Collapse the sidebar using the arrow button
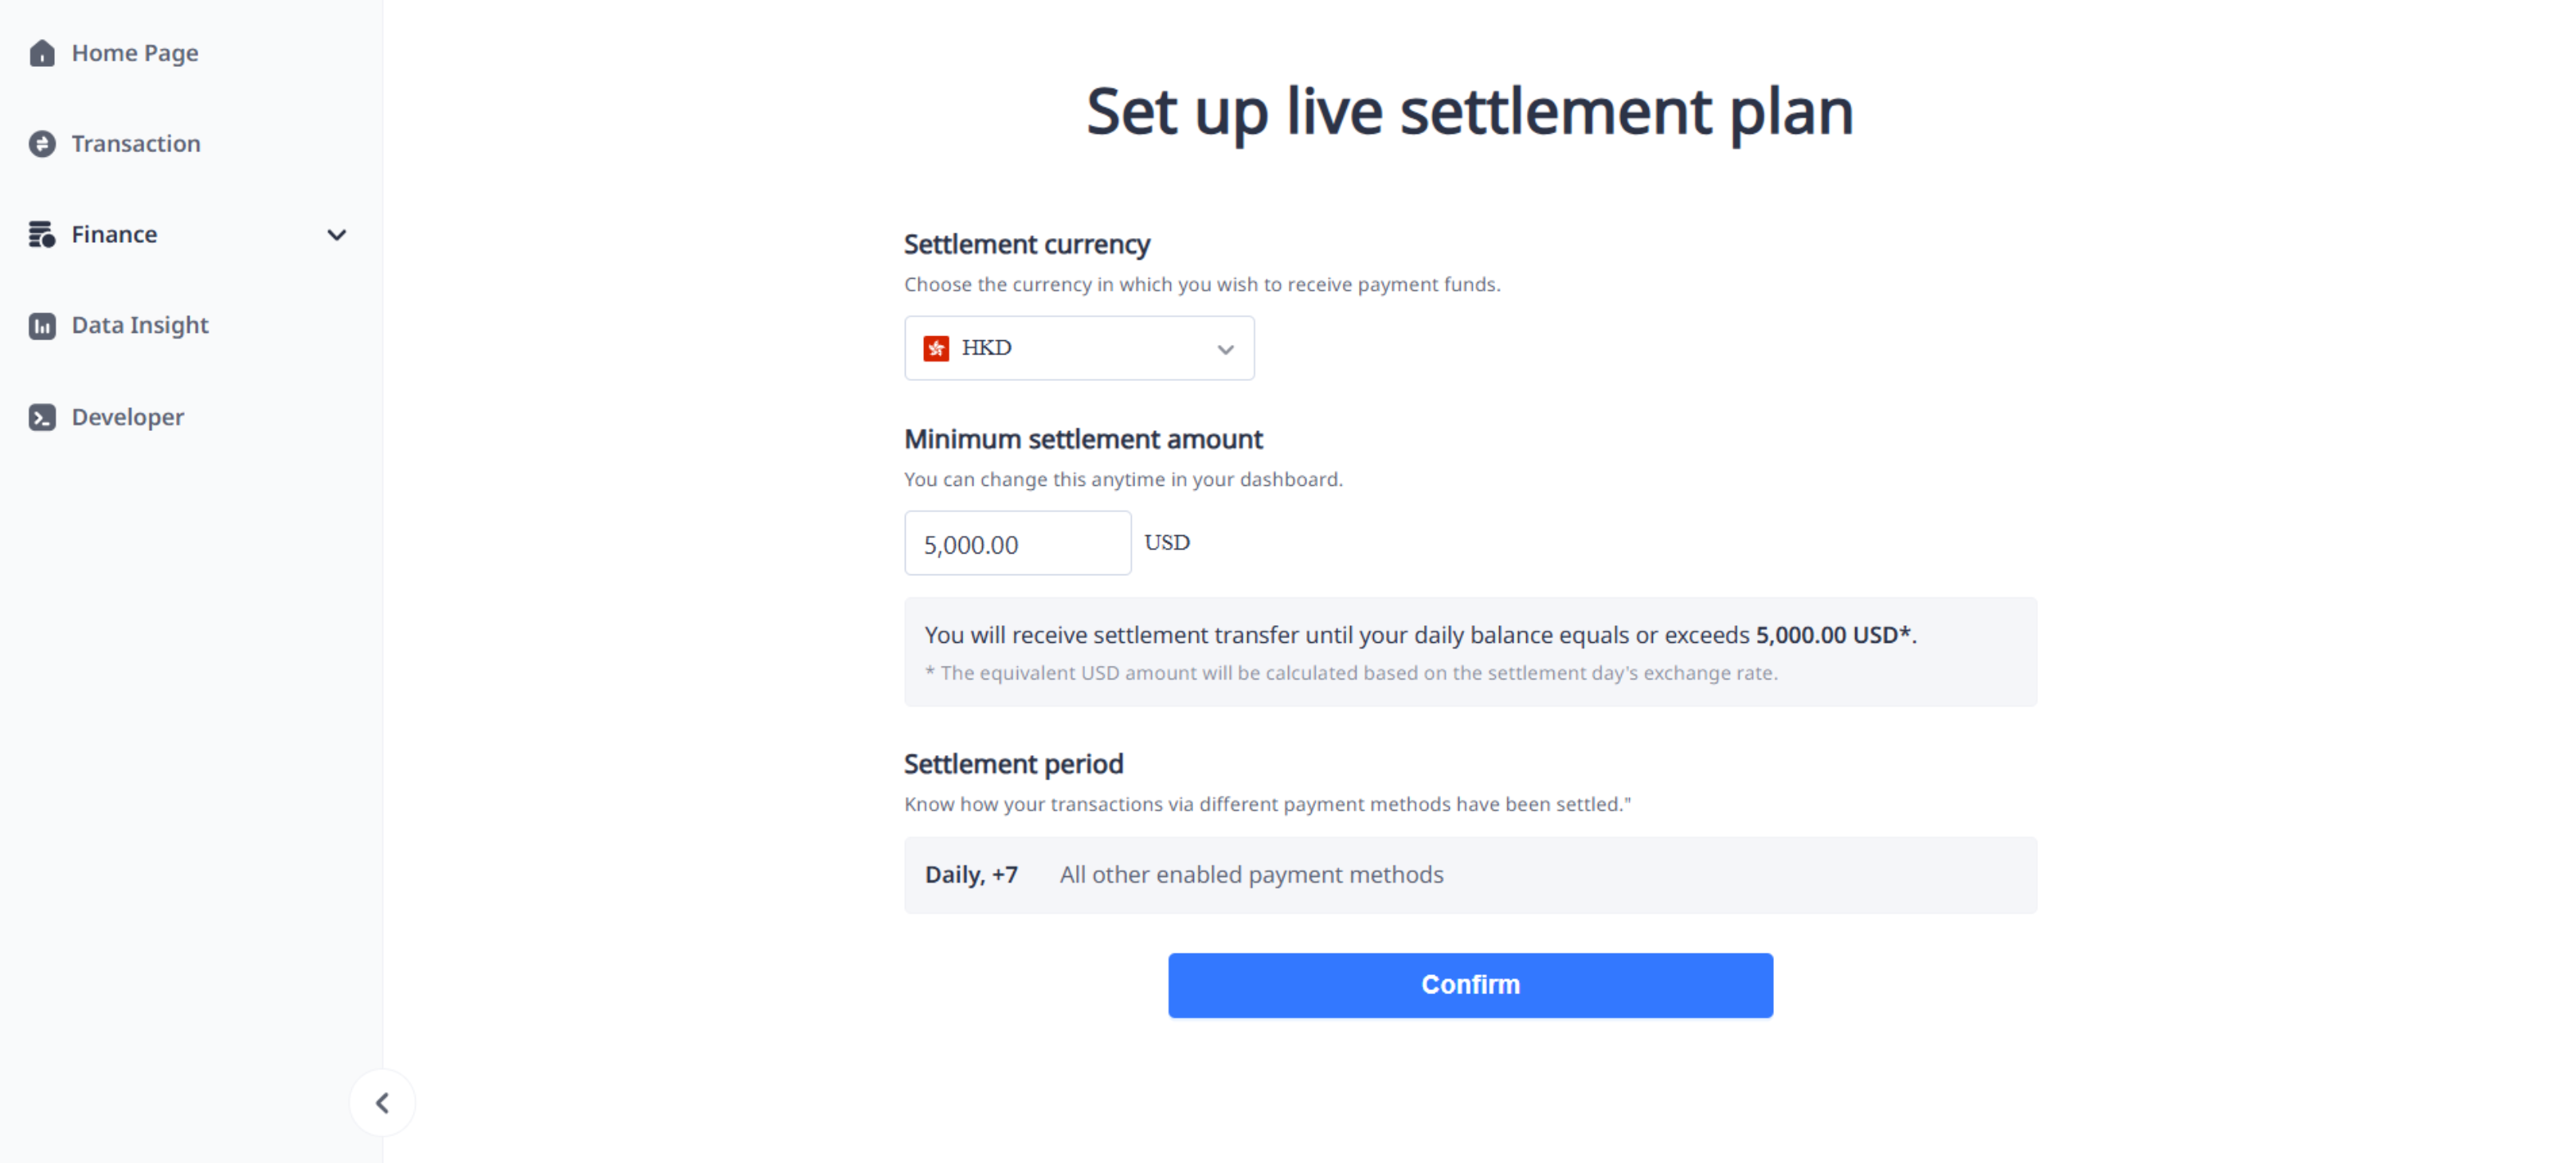 pos(383,1102)
